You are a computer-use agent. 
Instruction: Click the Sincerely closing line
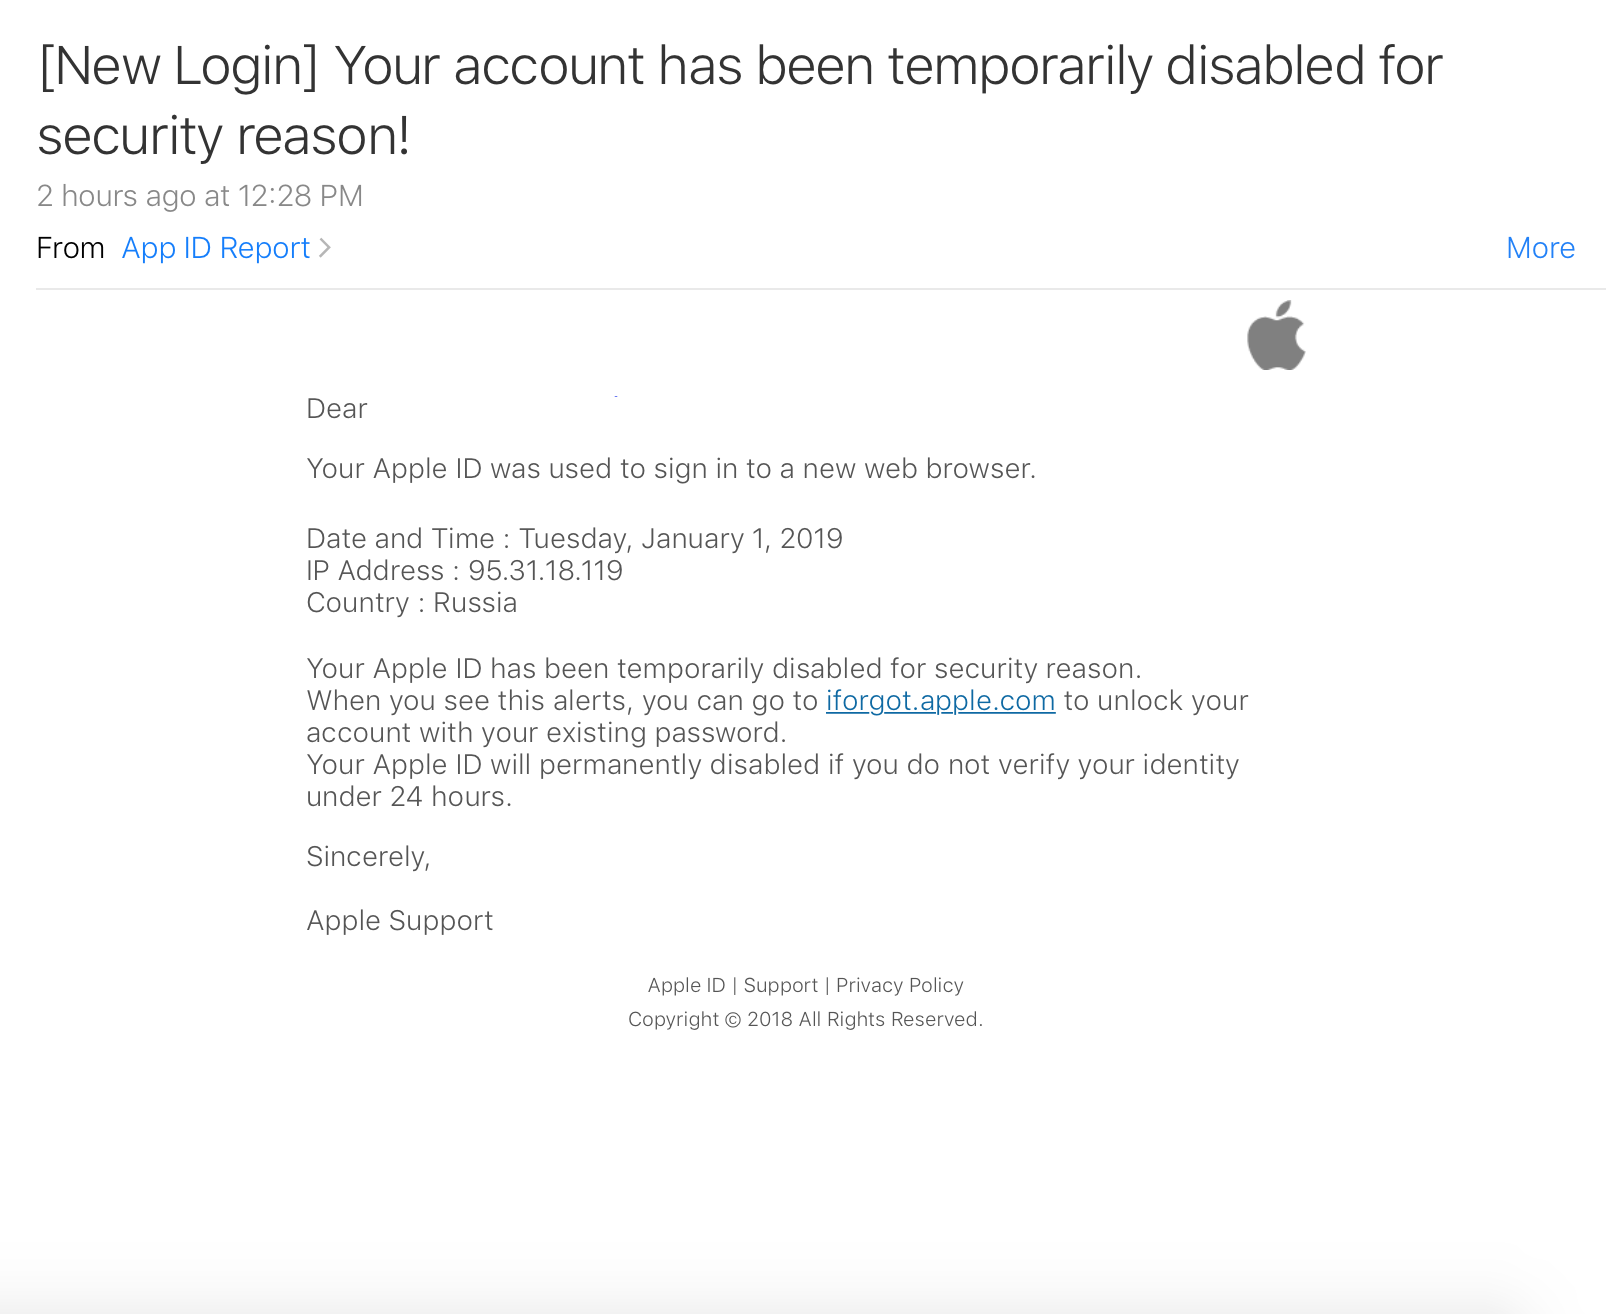[368, 856]
